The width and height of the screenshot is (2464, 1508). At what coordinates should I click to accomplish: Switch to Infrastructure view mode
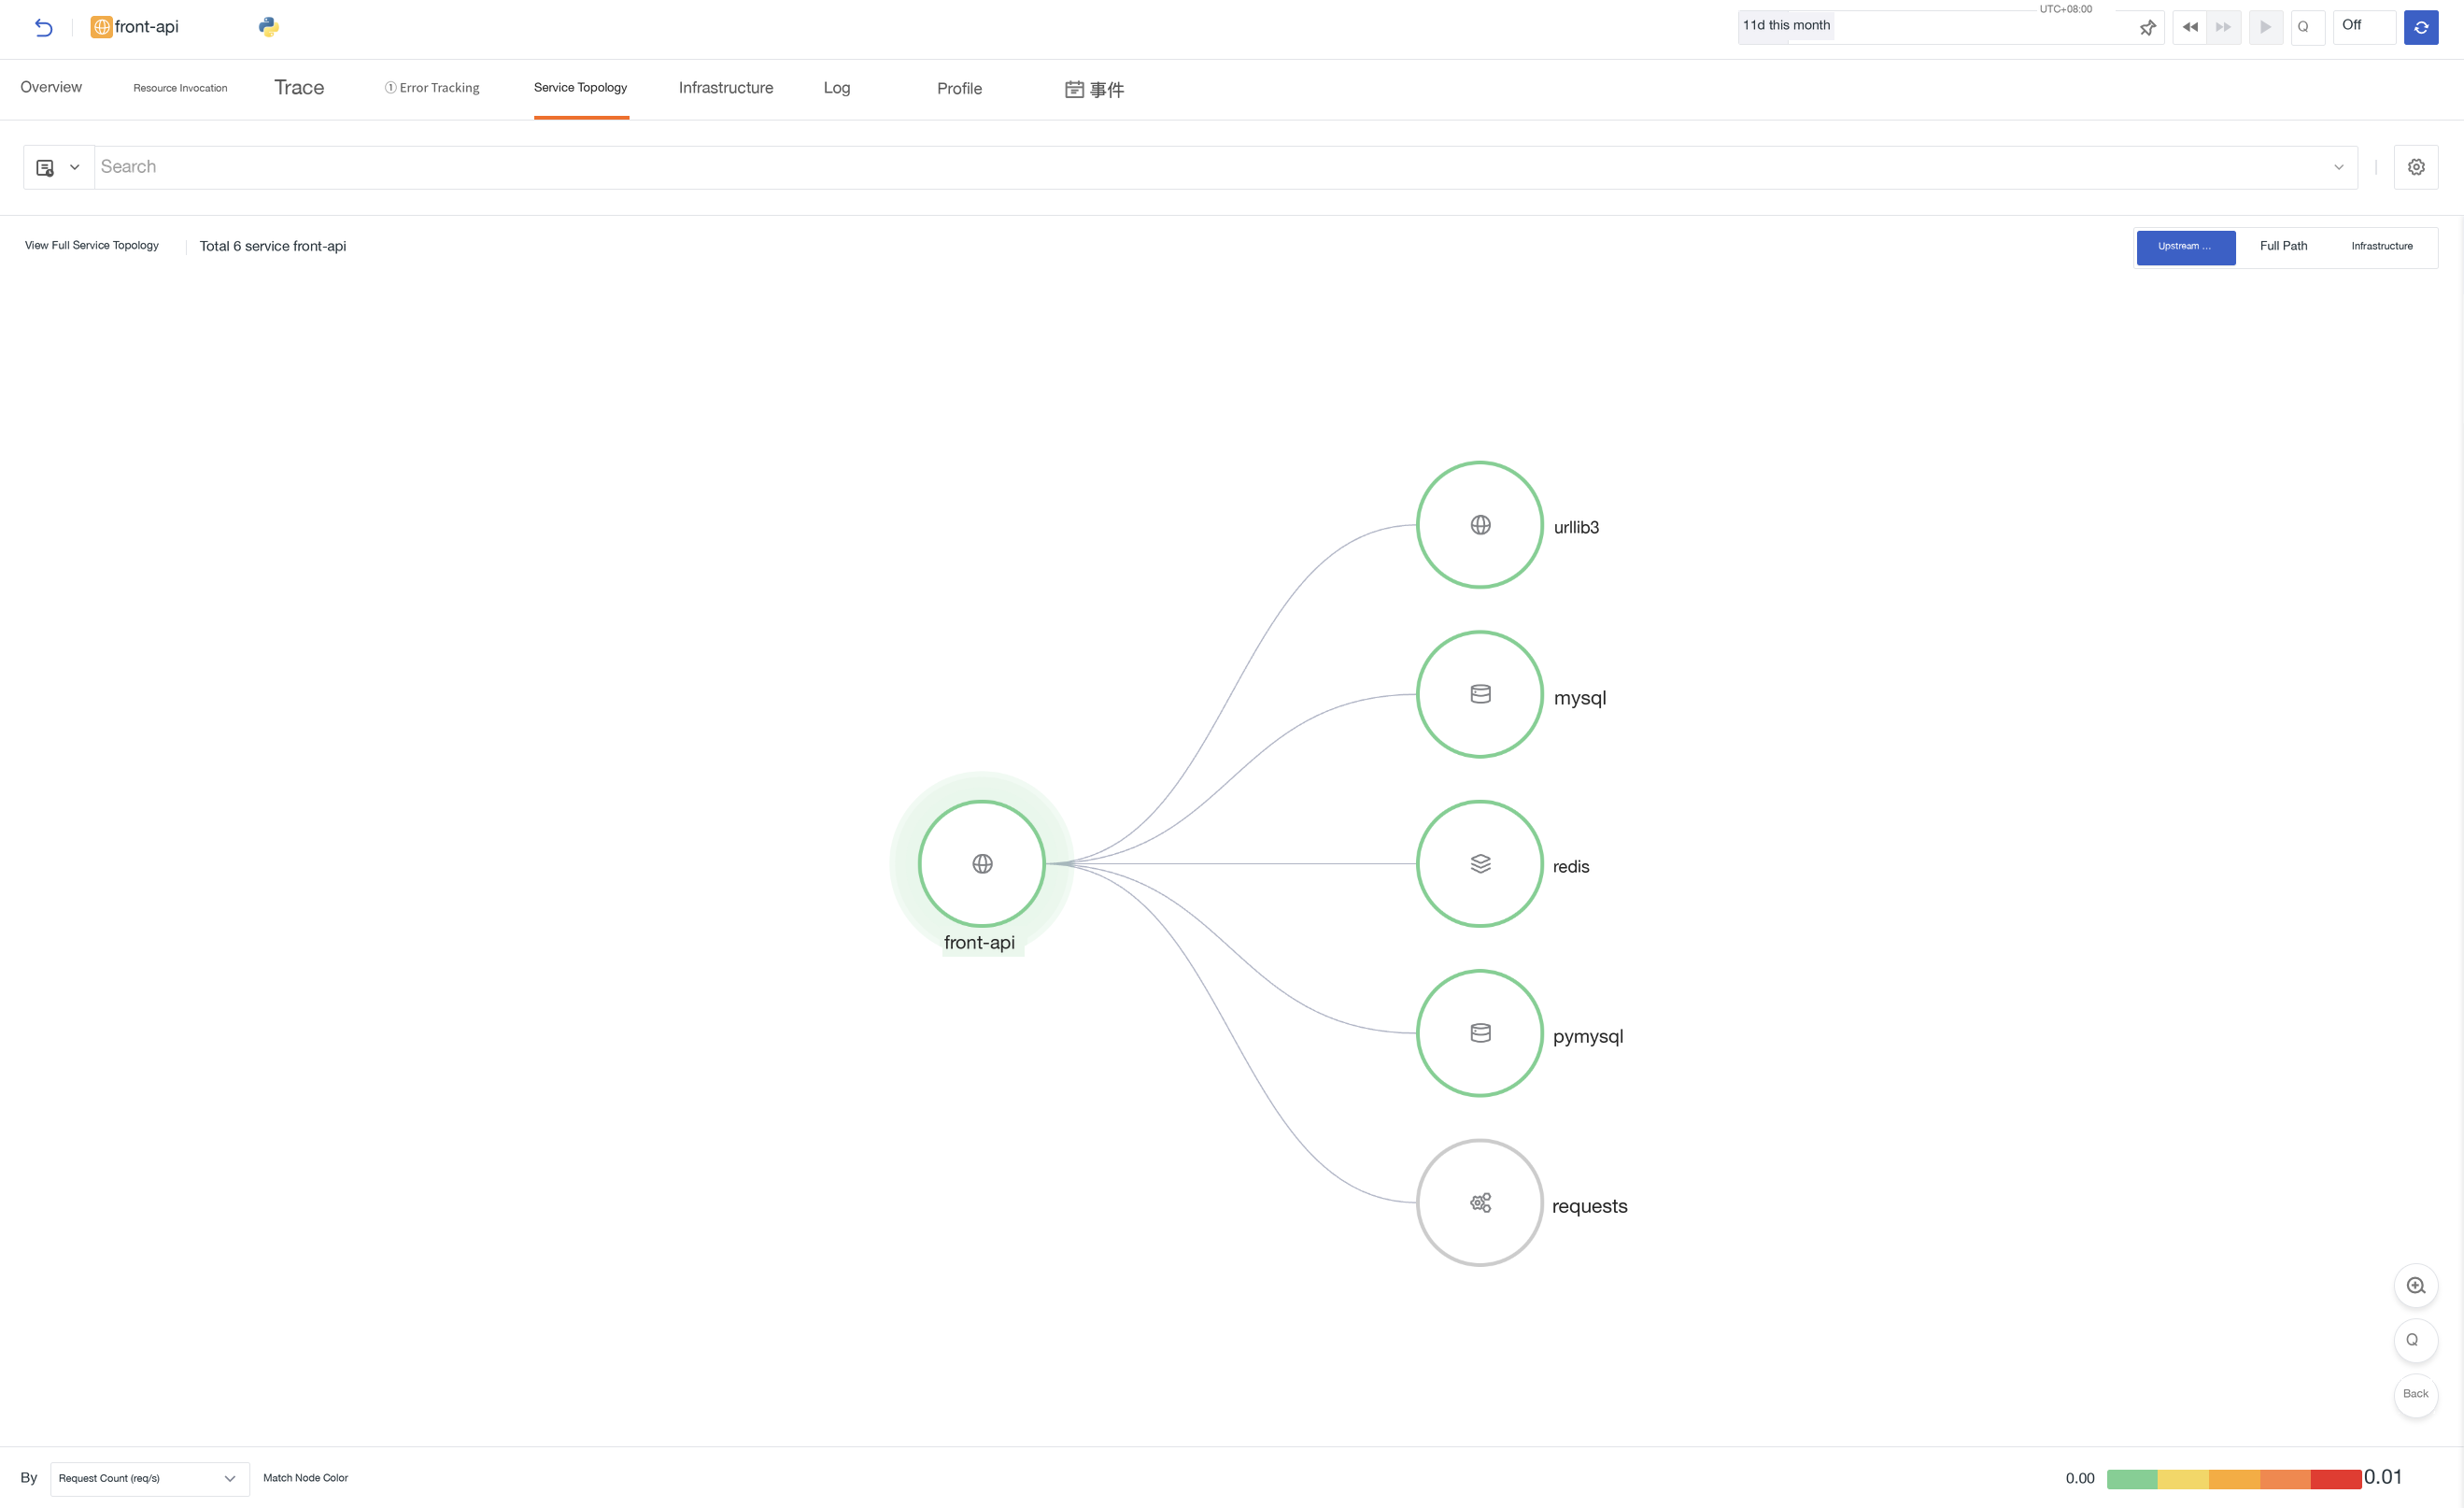[2382, 247]
